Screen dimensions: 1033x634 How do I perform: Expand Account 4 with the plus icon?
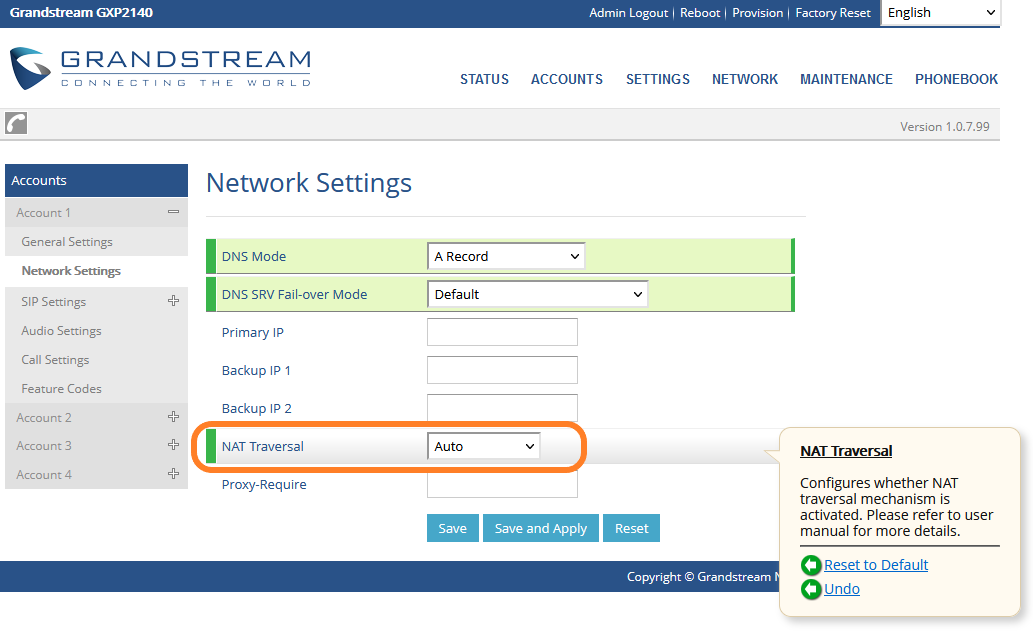click(x=173, y=474)
